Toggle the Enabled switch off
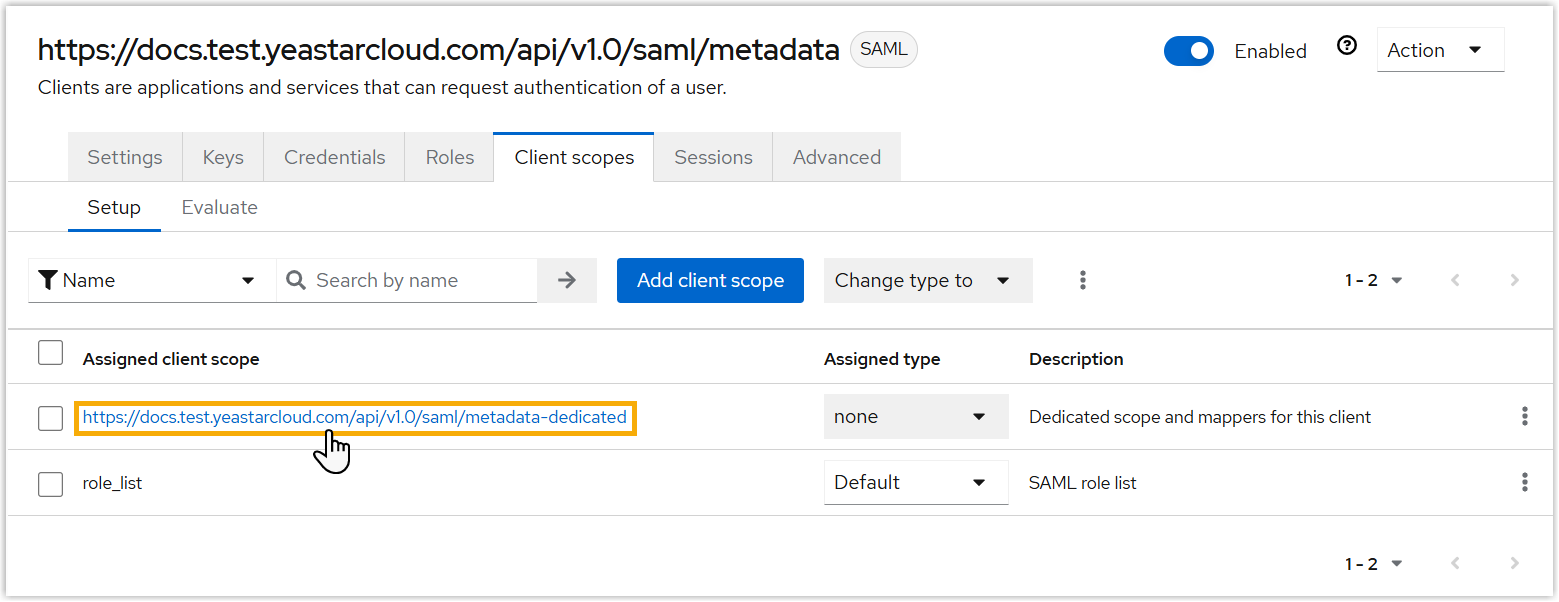 click(1188, 51)
